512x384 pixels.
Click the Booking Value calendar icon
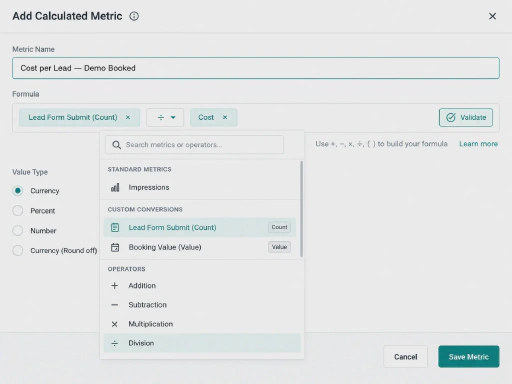[x=115, y=247]
